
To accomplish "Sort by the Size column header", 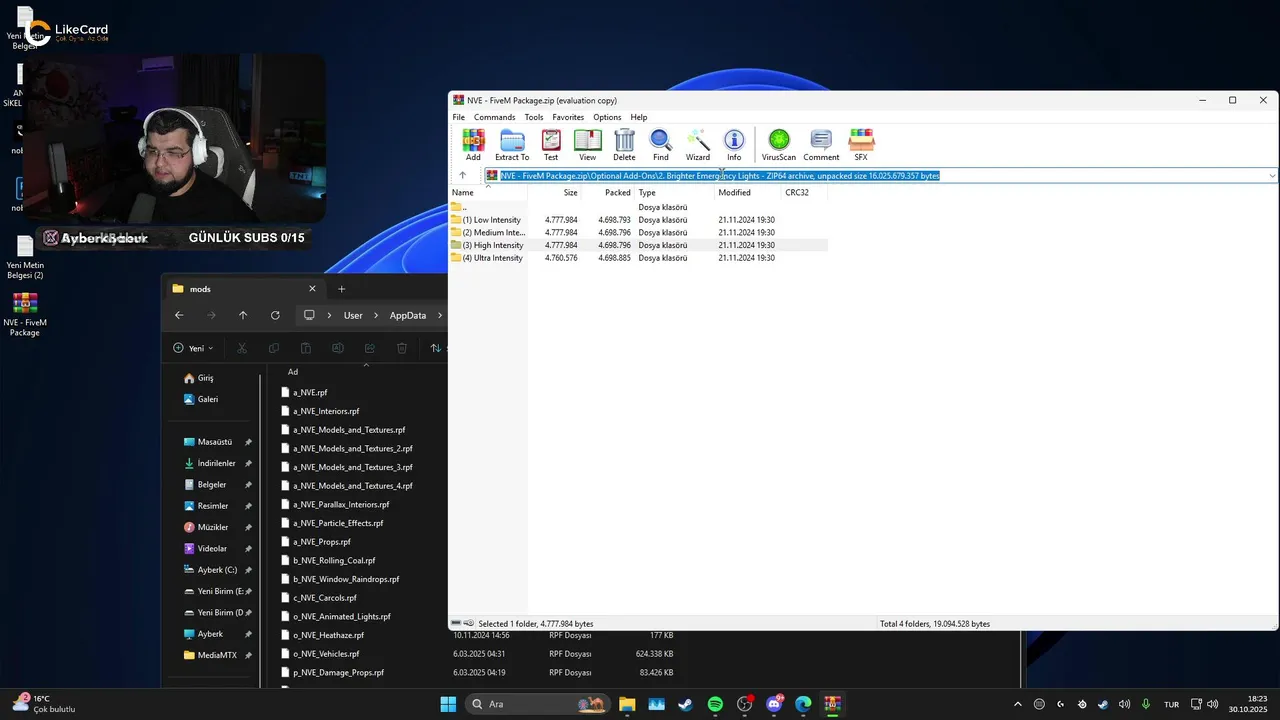I will tap(554, 192).
